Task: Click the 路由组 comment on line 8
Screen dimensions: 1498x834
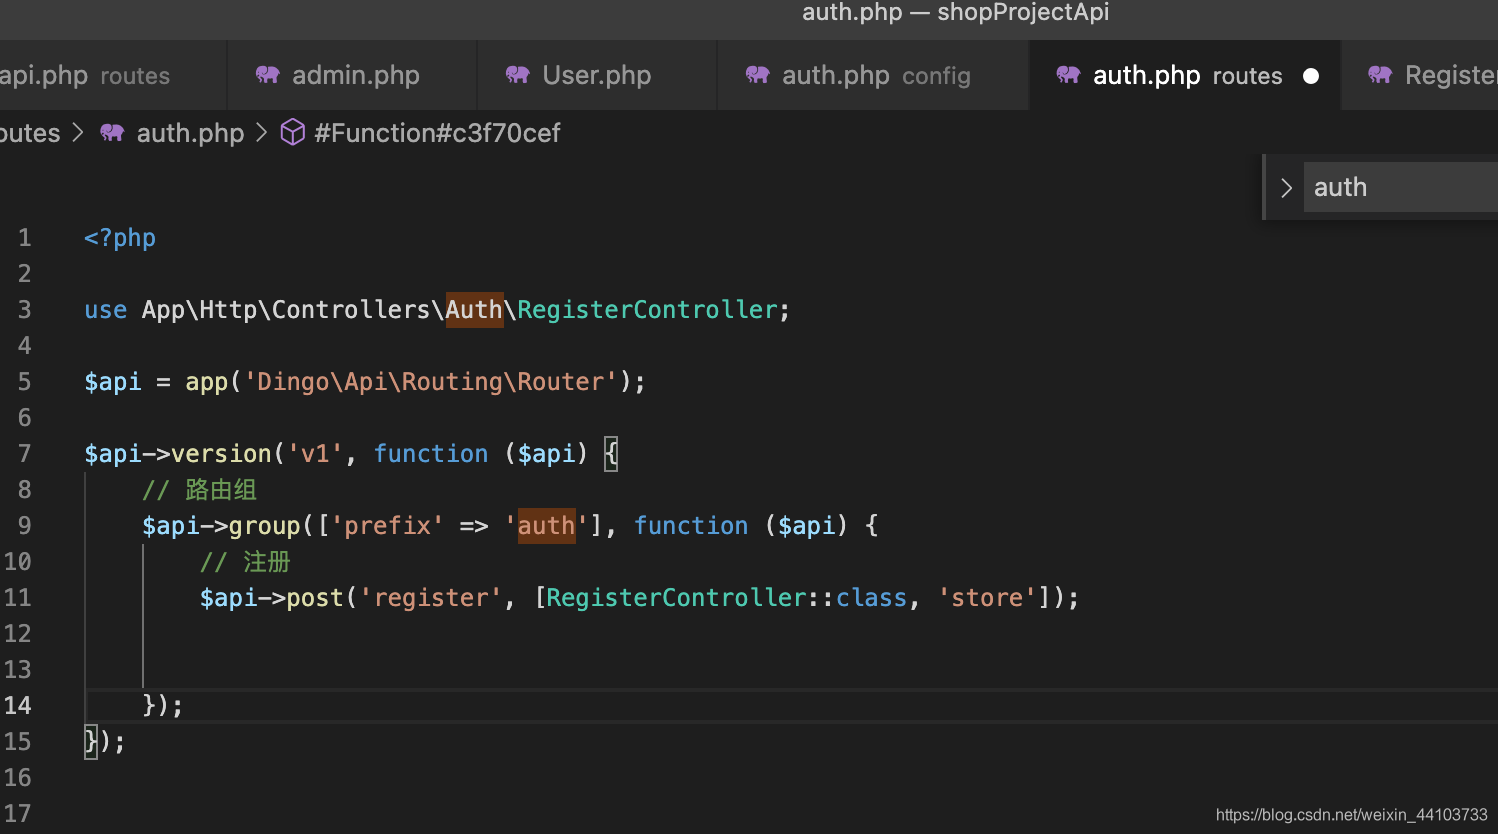Action: tap(199, 490)
